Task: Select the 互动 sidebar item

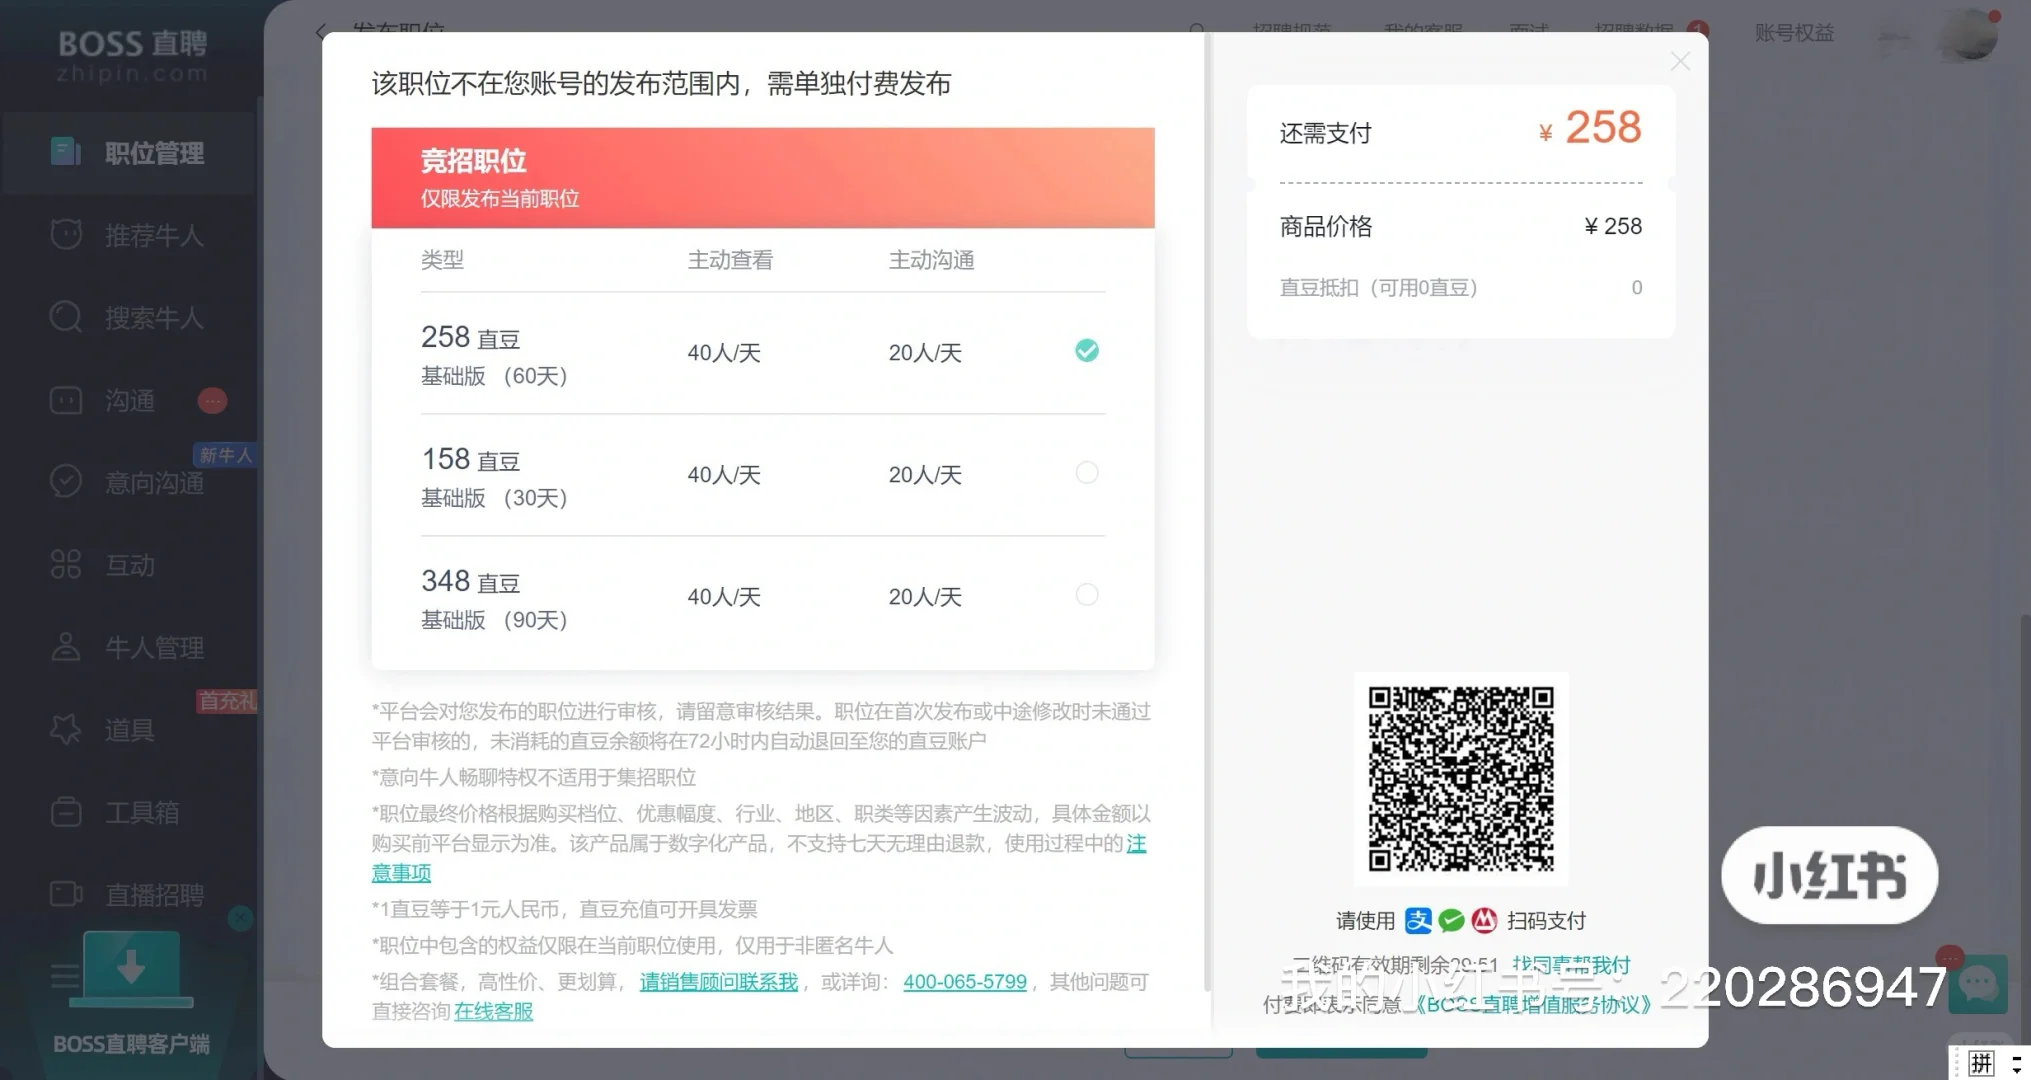Action: point(128,565)
